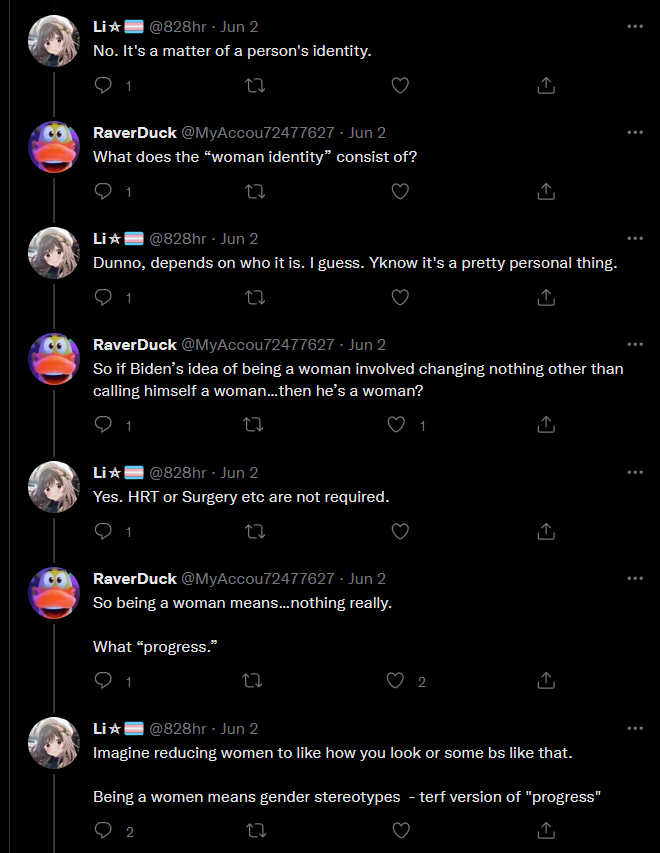Viewport: 660px width, 853px height.
Task: Retweet "What does the woman identity consist of?" tweet
Action: [x=255, y=191]
